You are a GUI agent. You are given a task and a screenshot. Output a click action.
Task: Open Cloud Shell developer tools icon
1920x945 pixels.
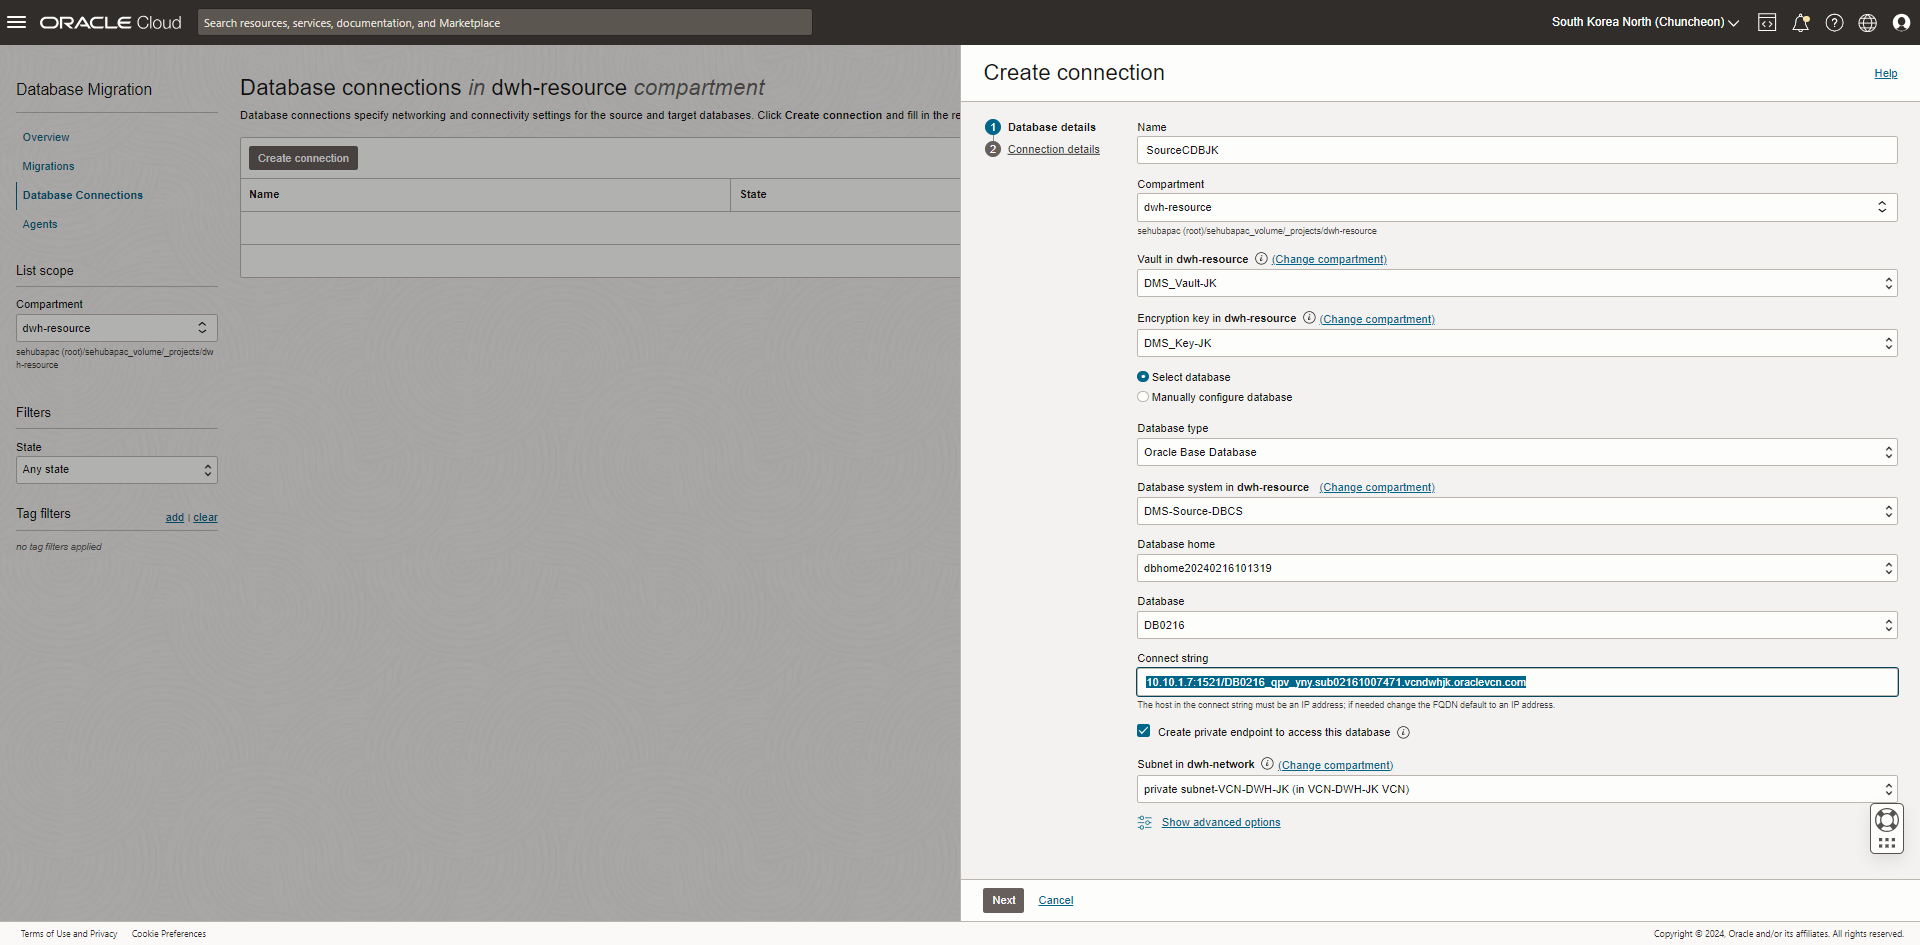[x=1767, y=22]
